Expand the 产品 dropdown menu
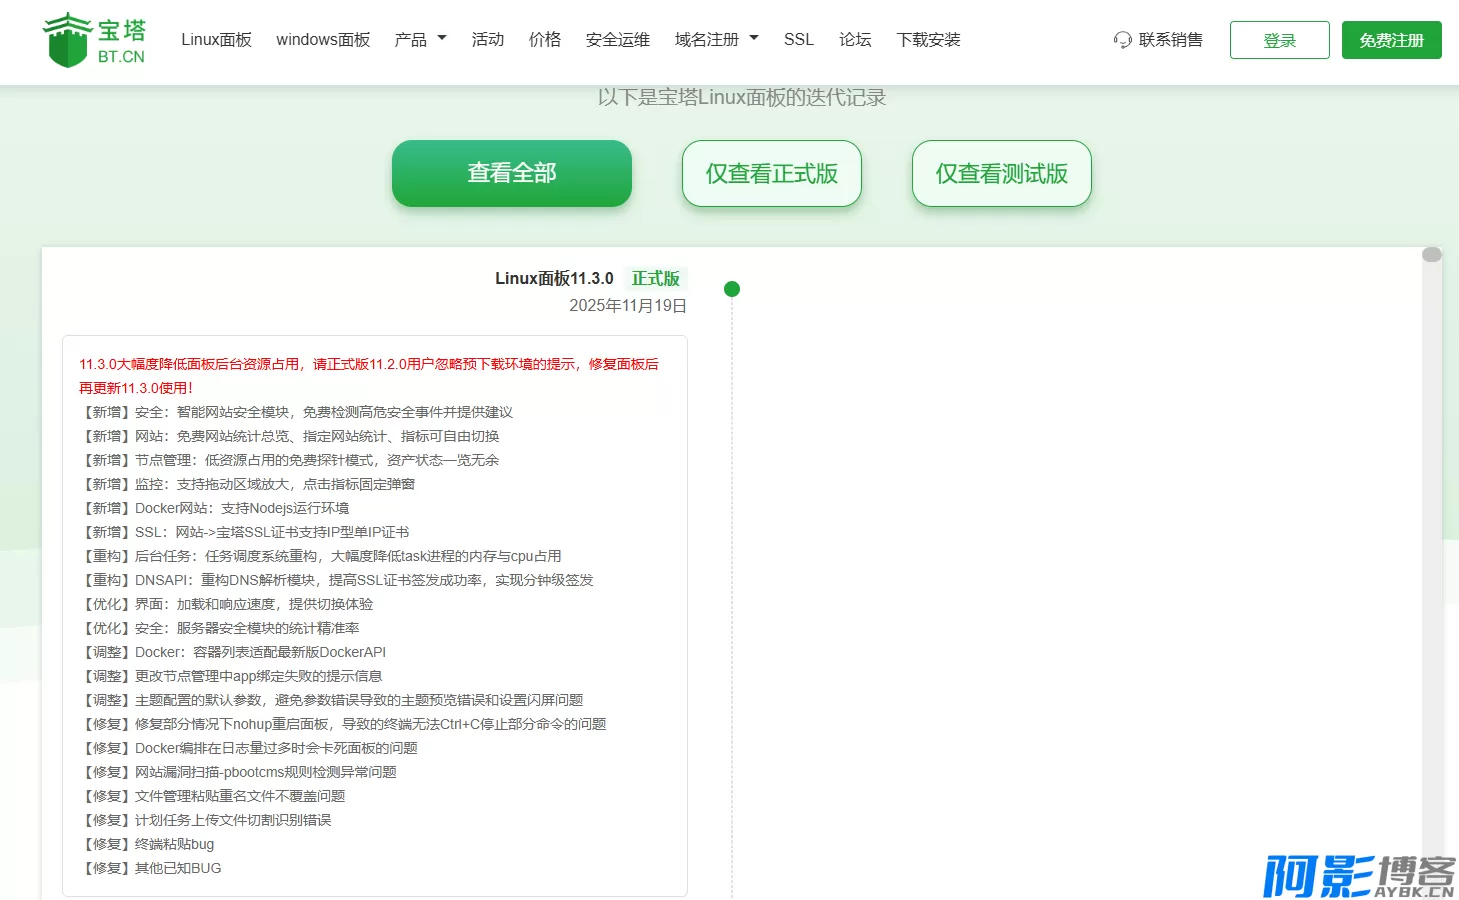 [420, 40]
